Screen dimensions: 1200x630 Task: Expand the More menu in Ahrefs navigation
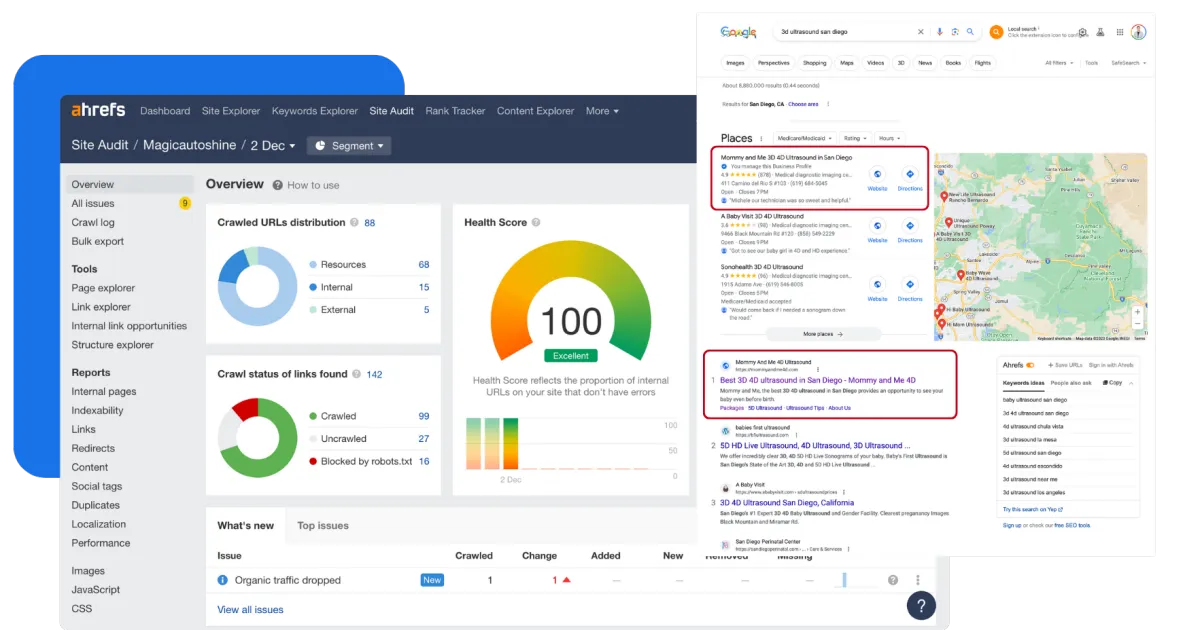coord(602,111)
